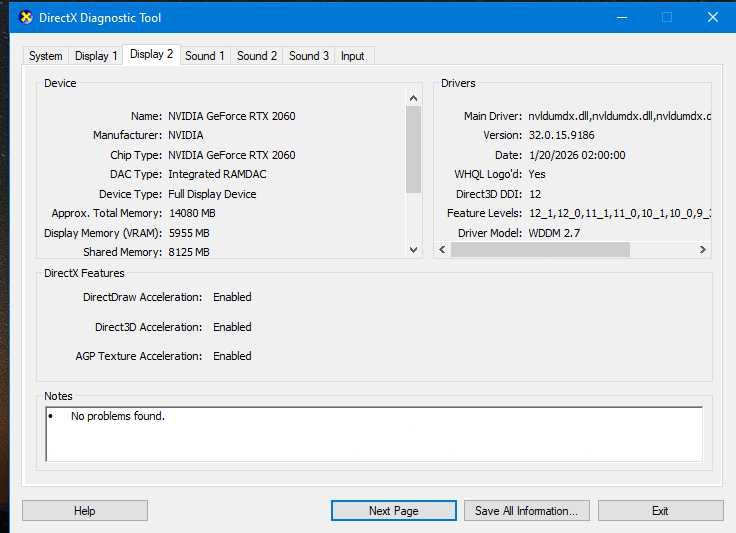736x533 pixels.
Task: Click Device list scroll down arrow
Action: point(414,249)
